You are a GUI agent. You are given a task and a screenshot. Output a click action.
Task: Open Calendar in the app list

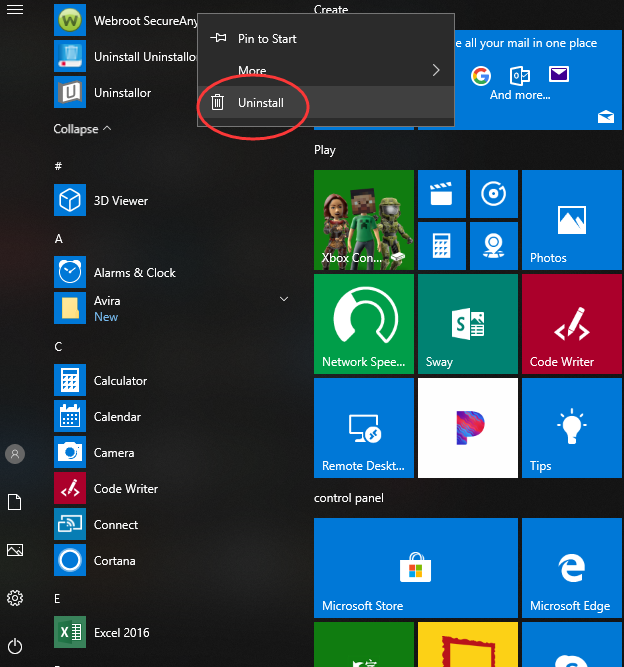coord(97,416)
